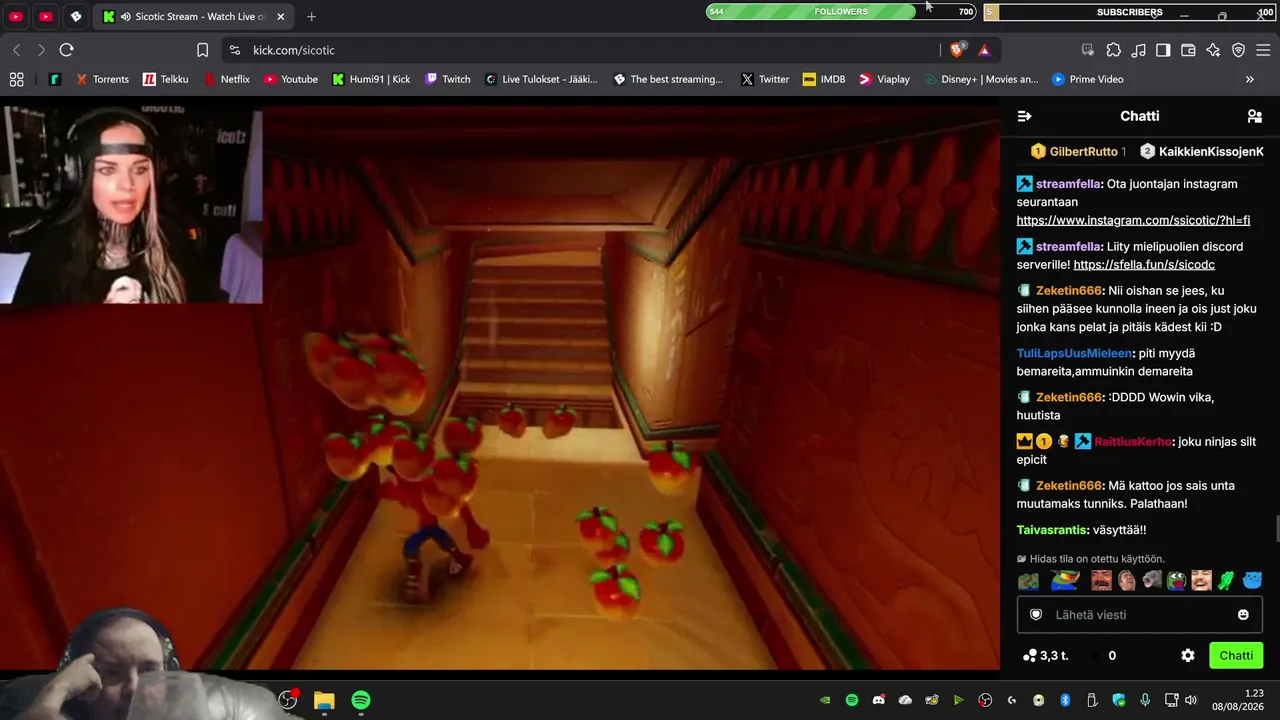Open the Torrents bookmark

tap(101, 79)
